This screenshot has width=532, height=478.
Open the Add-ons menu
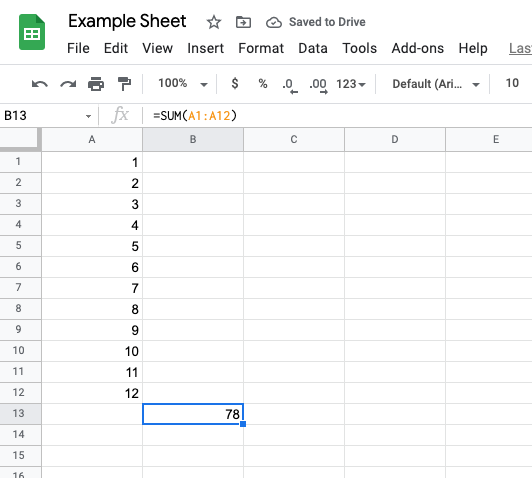click(417, 48)
